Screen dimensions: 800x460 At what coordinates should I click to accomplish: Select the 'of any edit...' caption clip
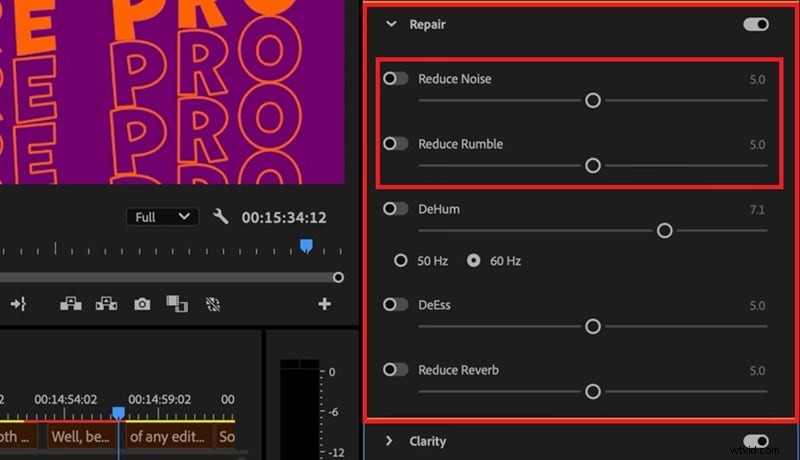coord(167,437)
